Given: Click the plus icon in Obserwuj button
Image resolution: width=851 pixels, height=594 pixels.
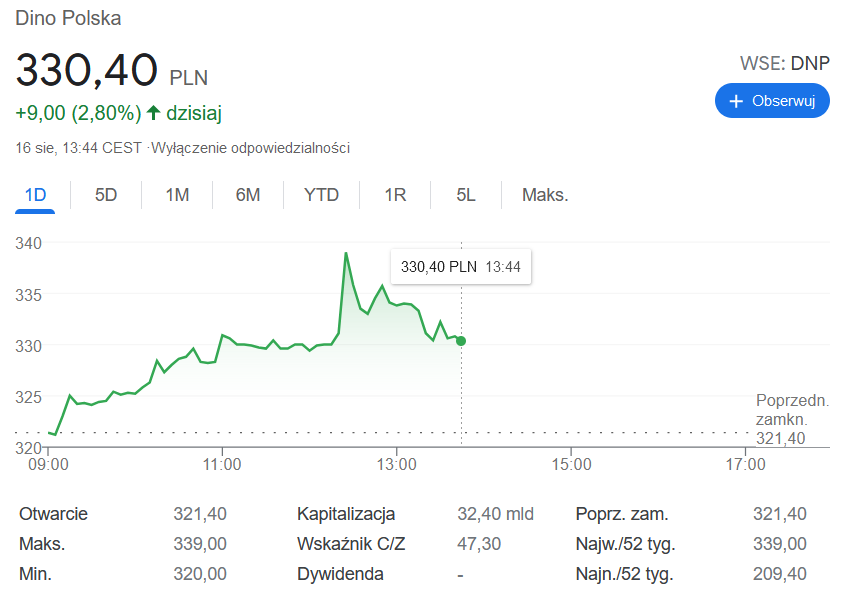Looking at the screenshot, I should pos(736,101).
